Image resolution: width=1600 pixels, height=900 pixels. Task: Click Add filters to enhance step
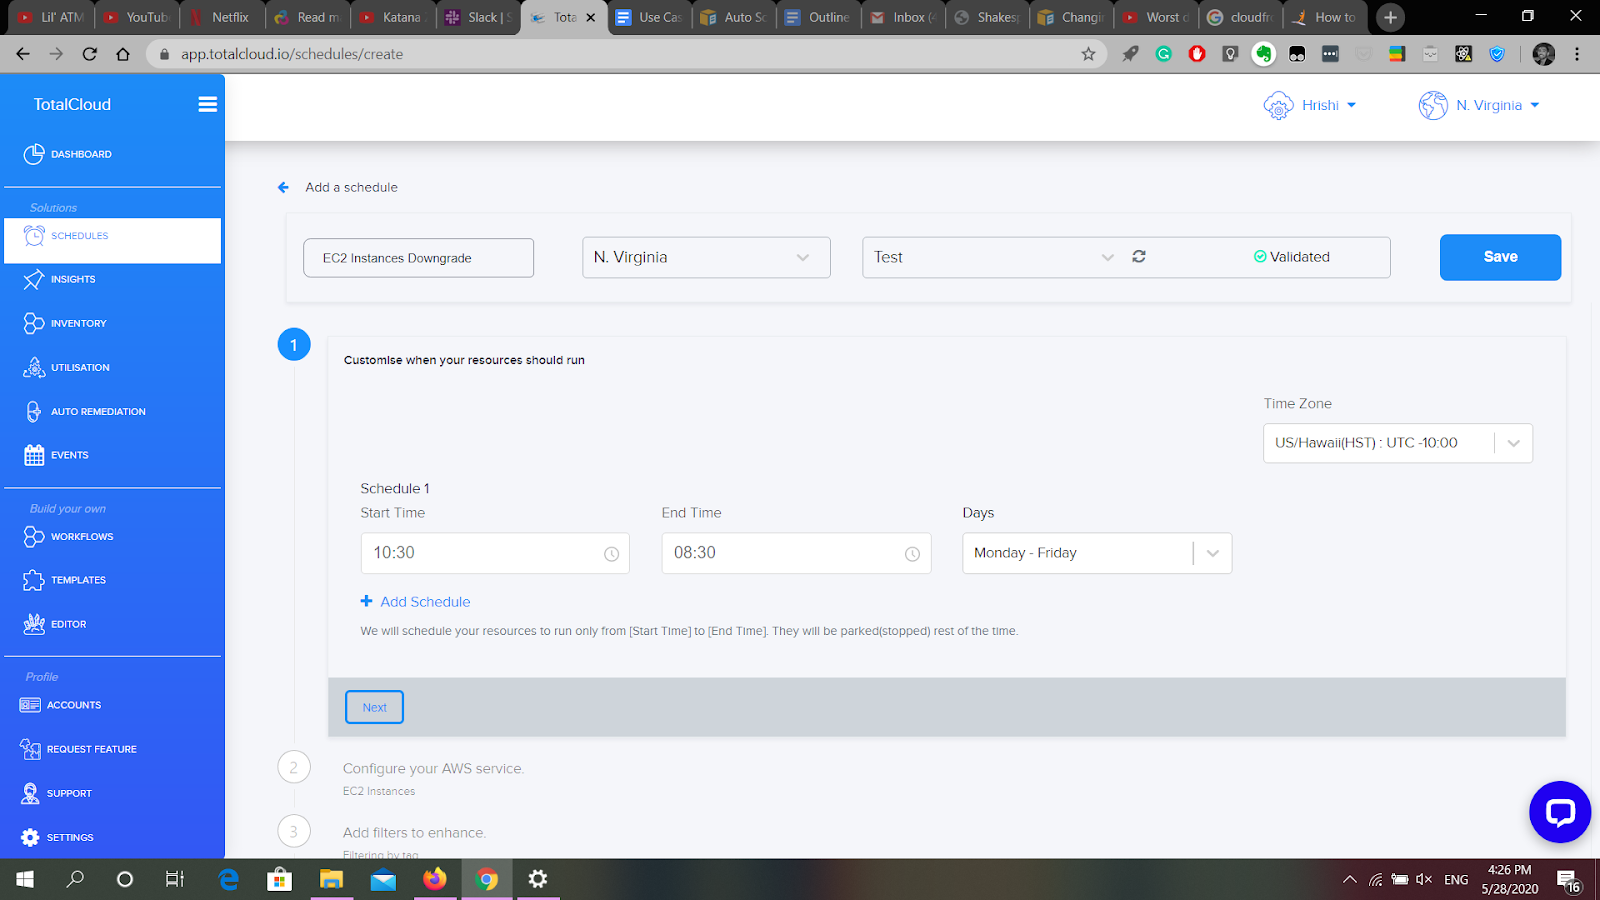(414, 833)
